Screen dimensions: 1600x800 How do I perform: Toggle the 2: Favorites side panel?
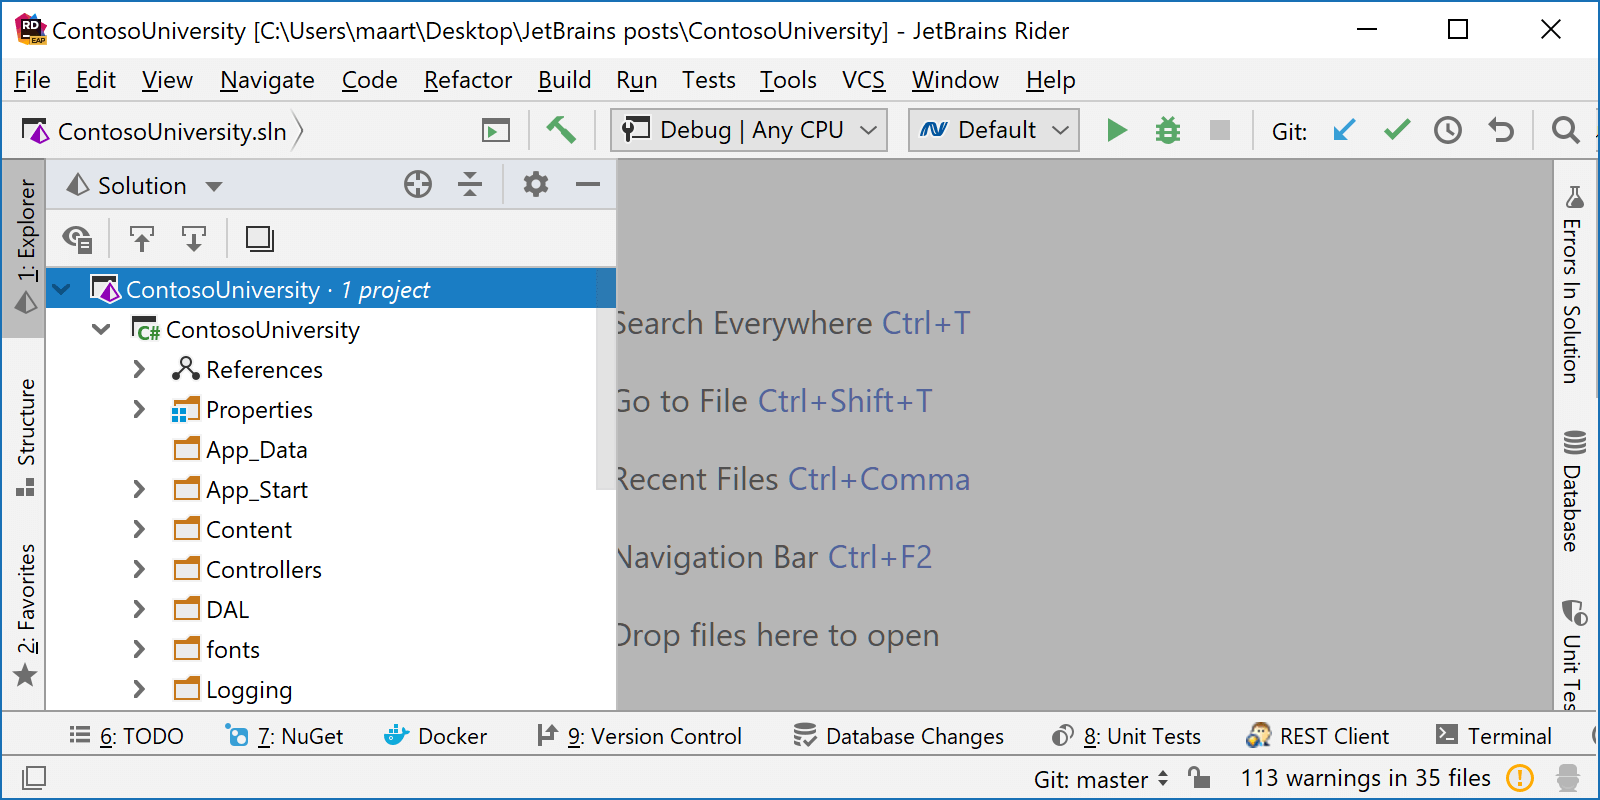point(26,614)
